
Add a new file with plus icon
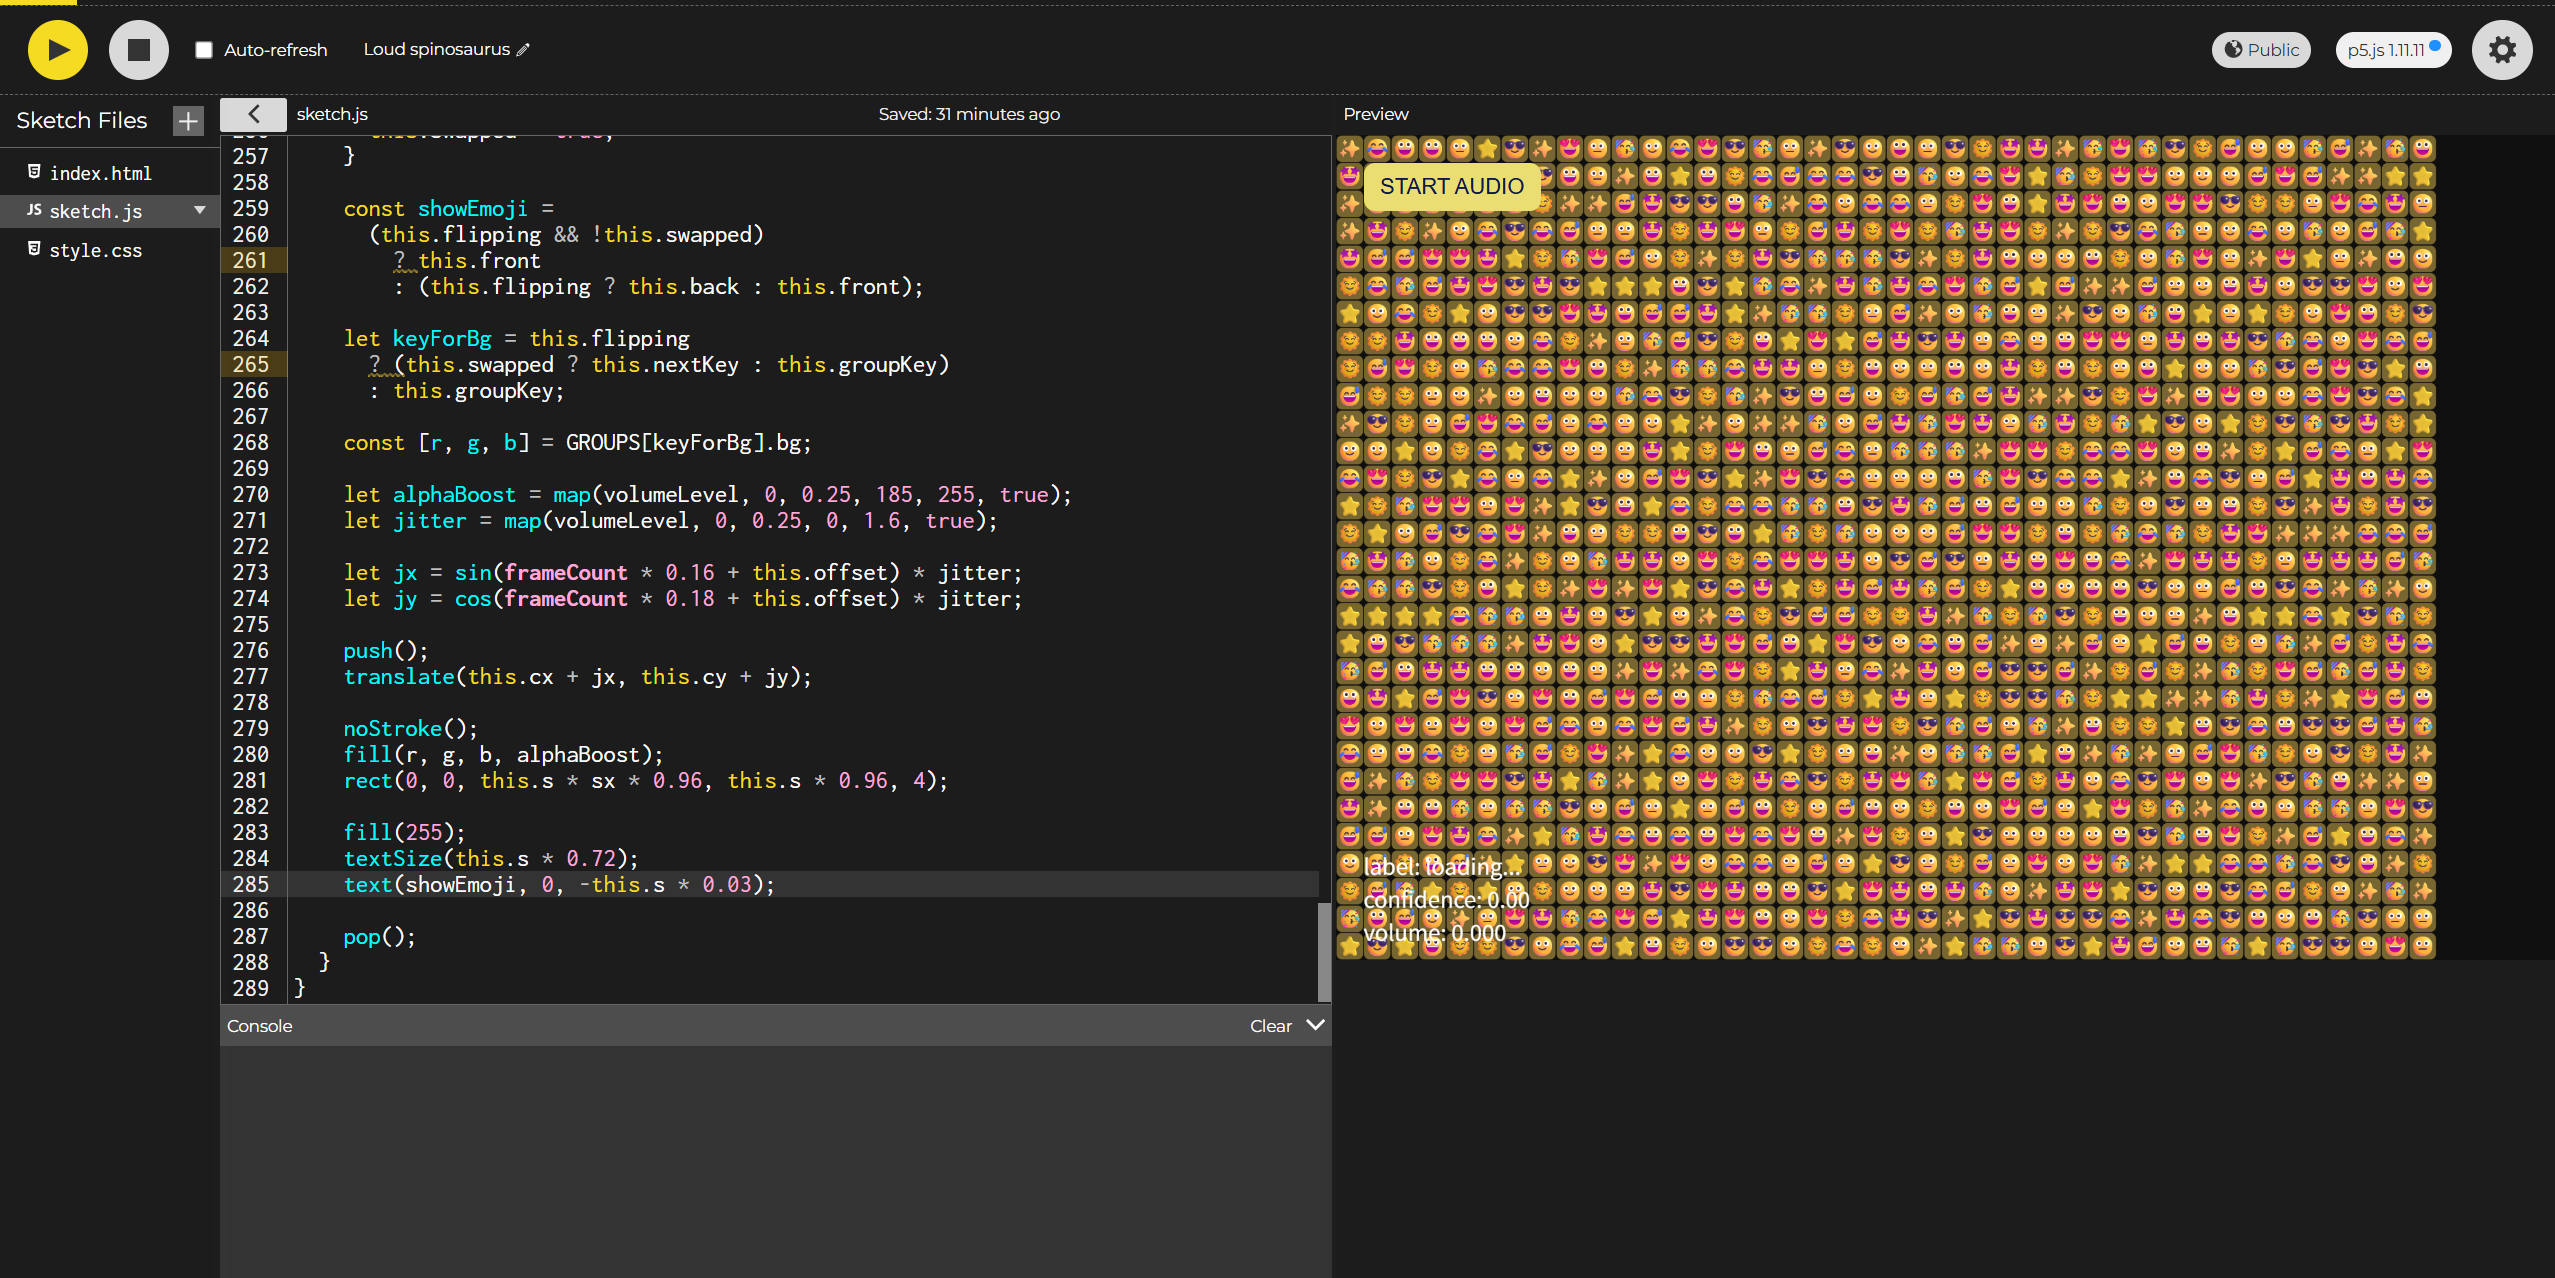tap(188, 121)
